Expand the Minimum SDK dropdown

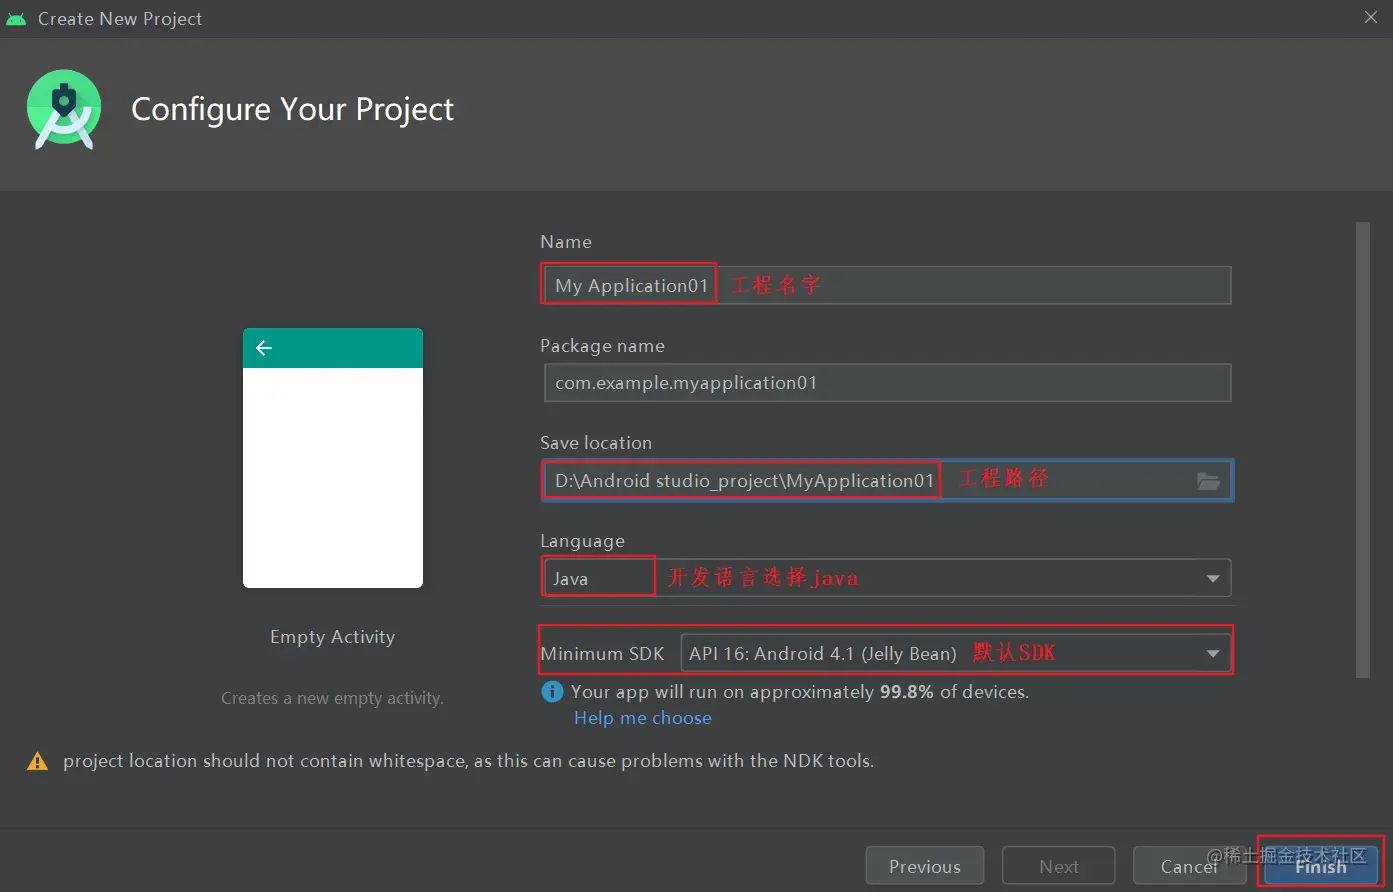tap(1213, 654)
